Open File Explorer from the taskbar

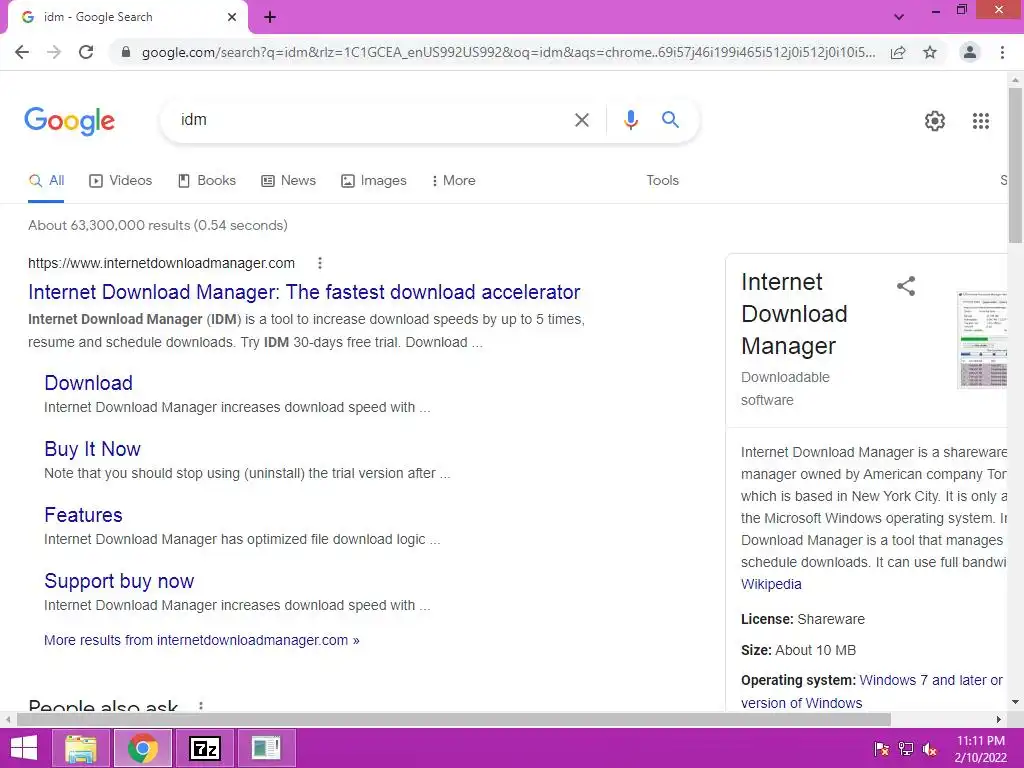click(80, 748)
